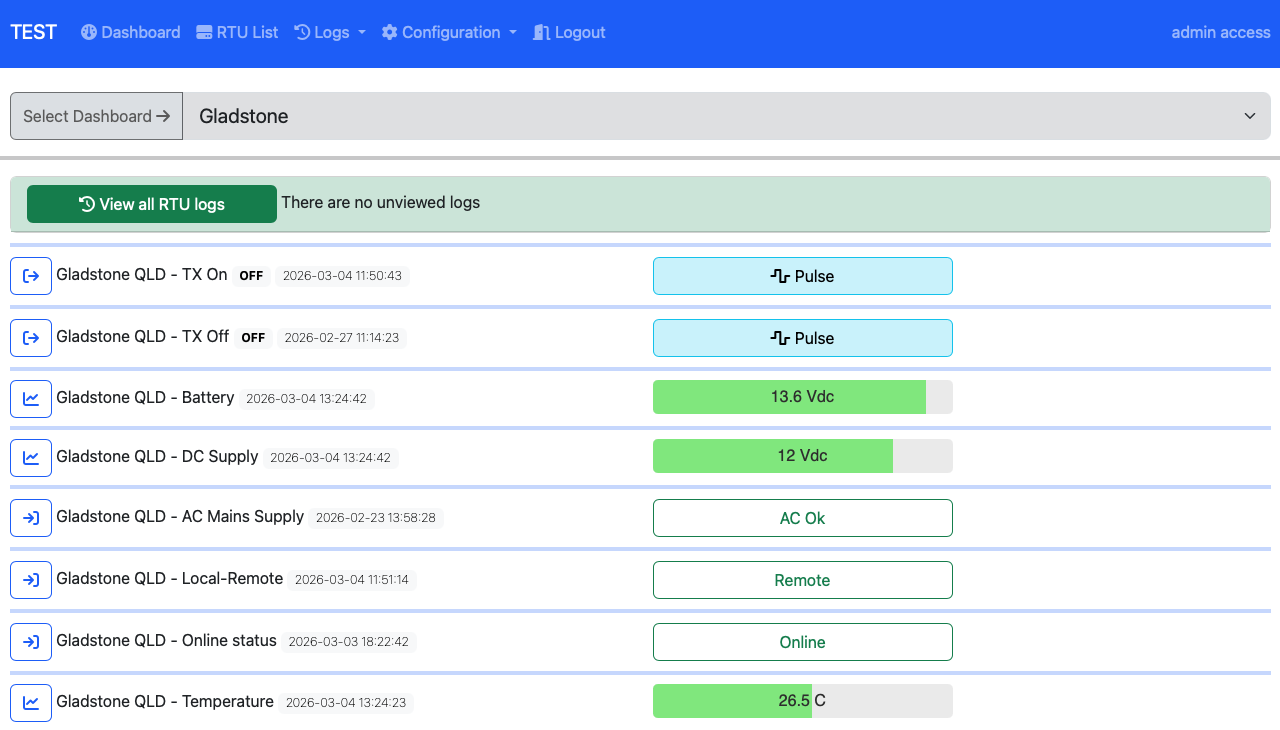
Task: Click the TX On output icon
Action: 31,276
